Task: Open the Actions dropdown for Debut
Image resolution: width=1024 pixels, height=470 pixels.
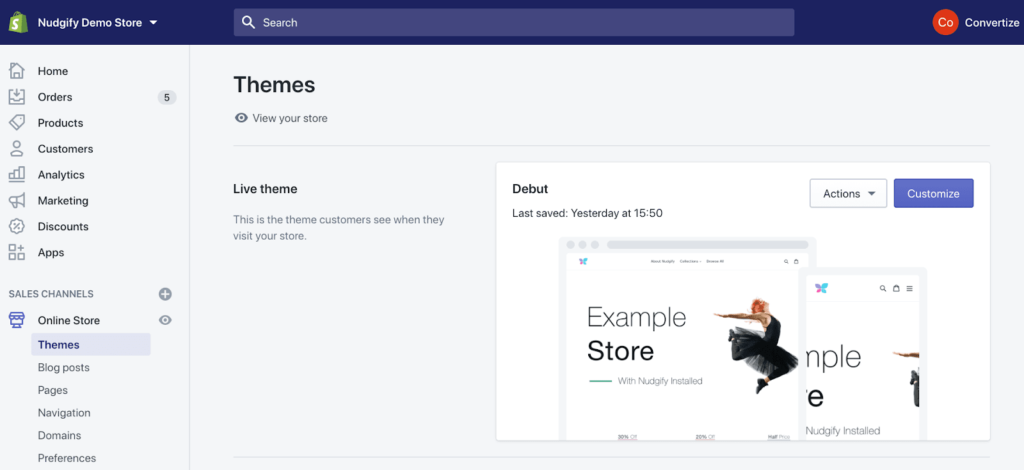Action: point(847,194)
